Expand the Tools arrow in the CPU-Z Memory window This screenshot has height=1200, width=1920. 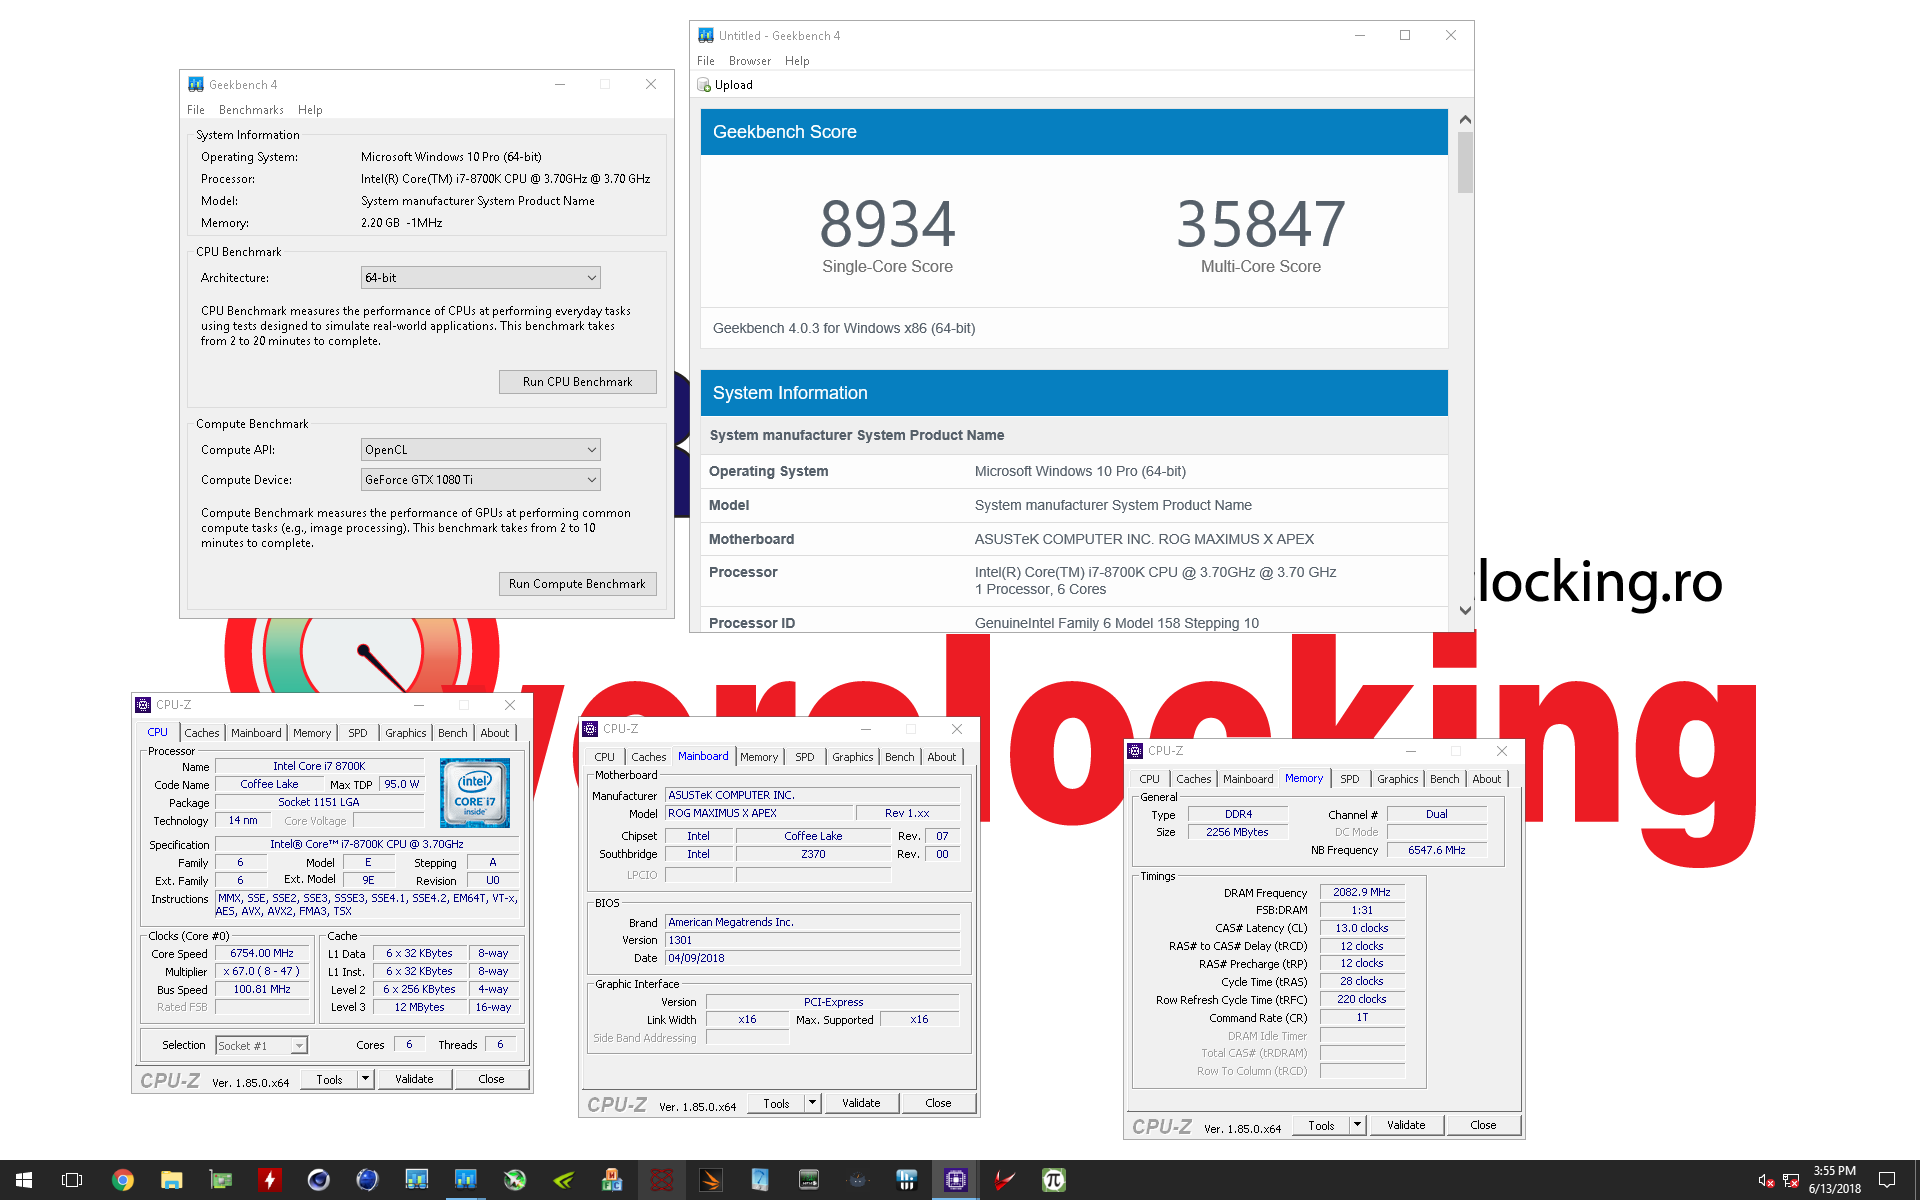tap(1358, 1125)
